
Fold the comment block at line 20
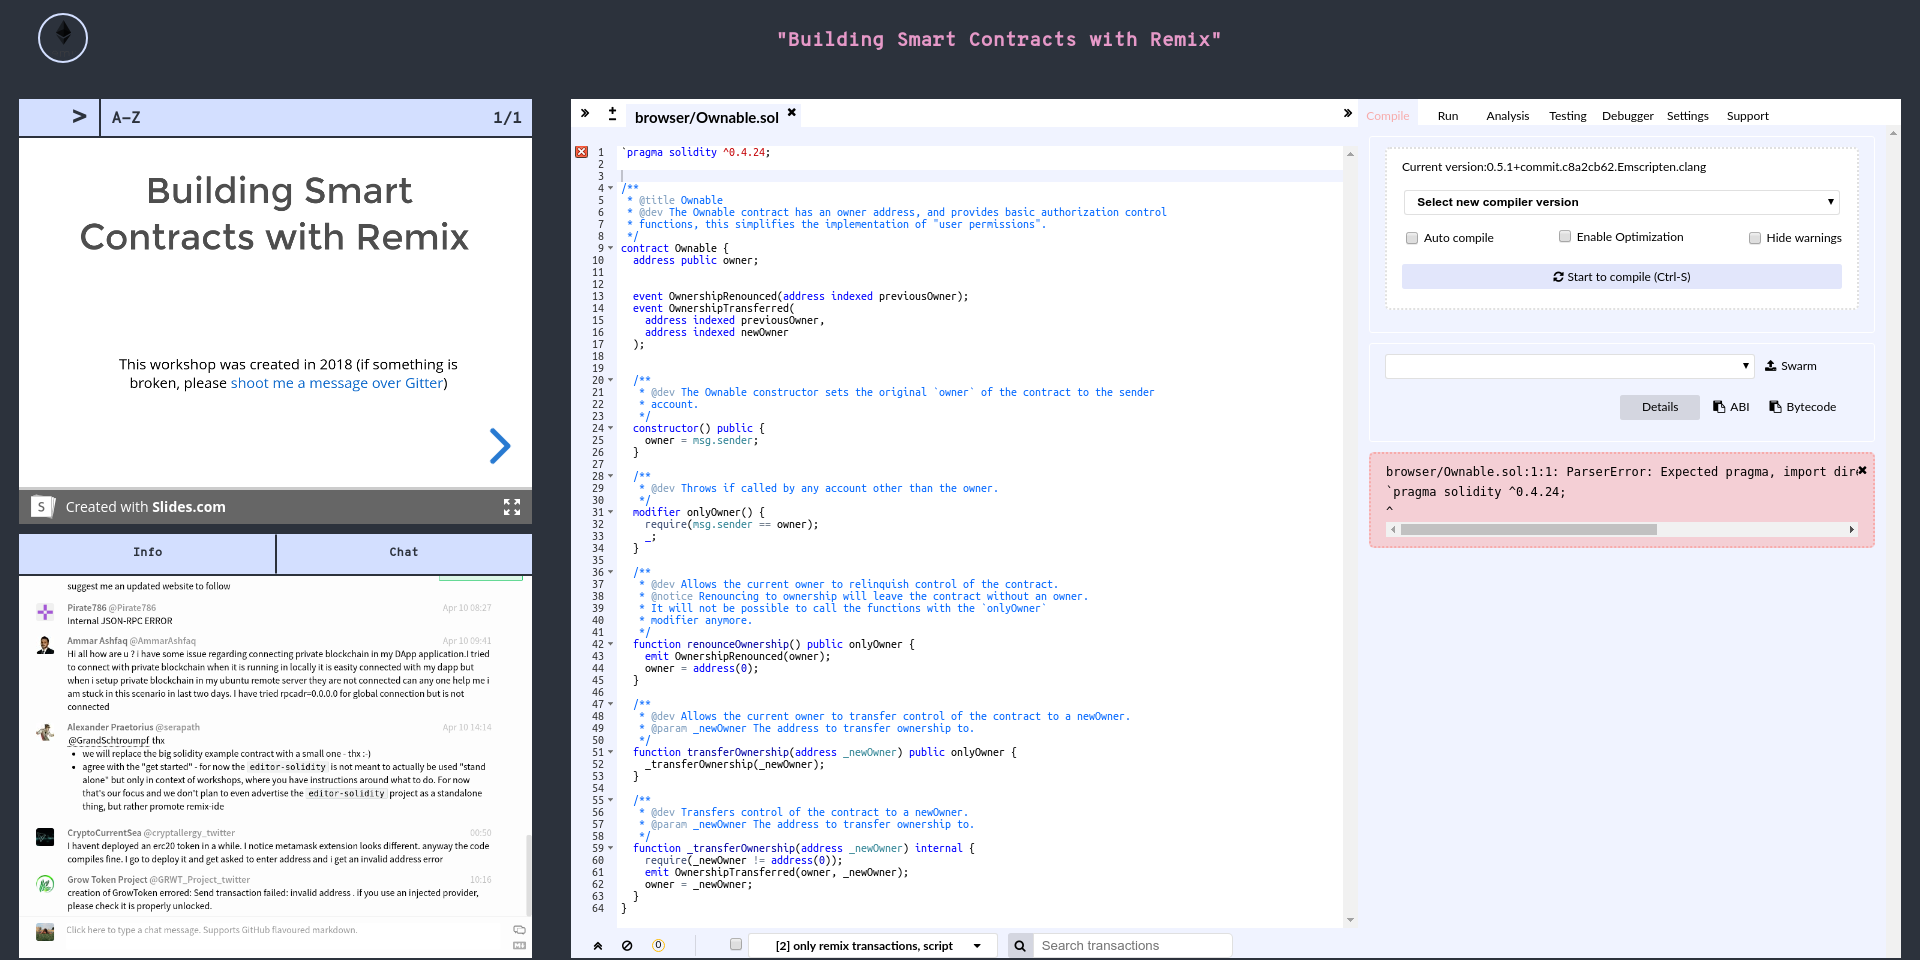tap(610, 380)
